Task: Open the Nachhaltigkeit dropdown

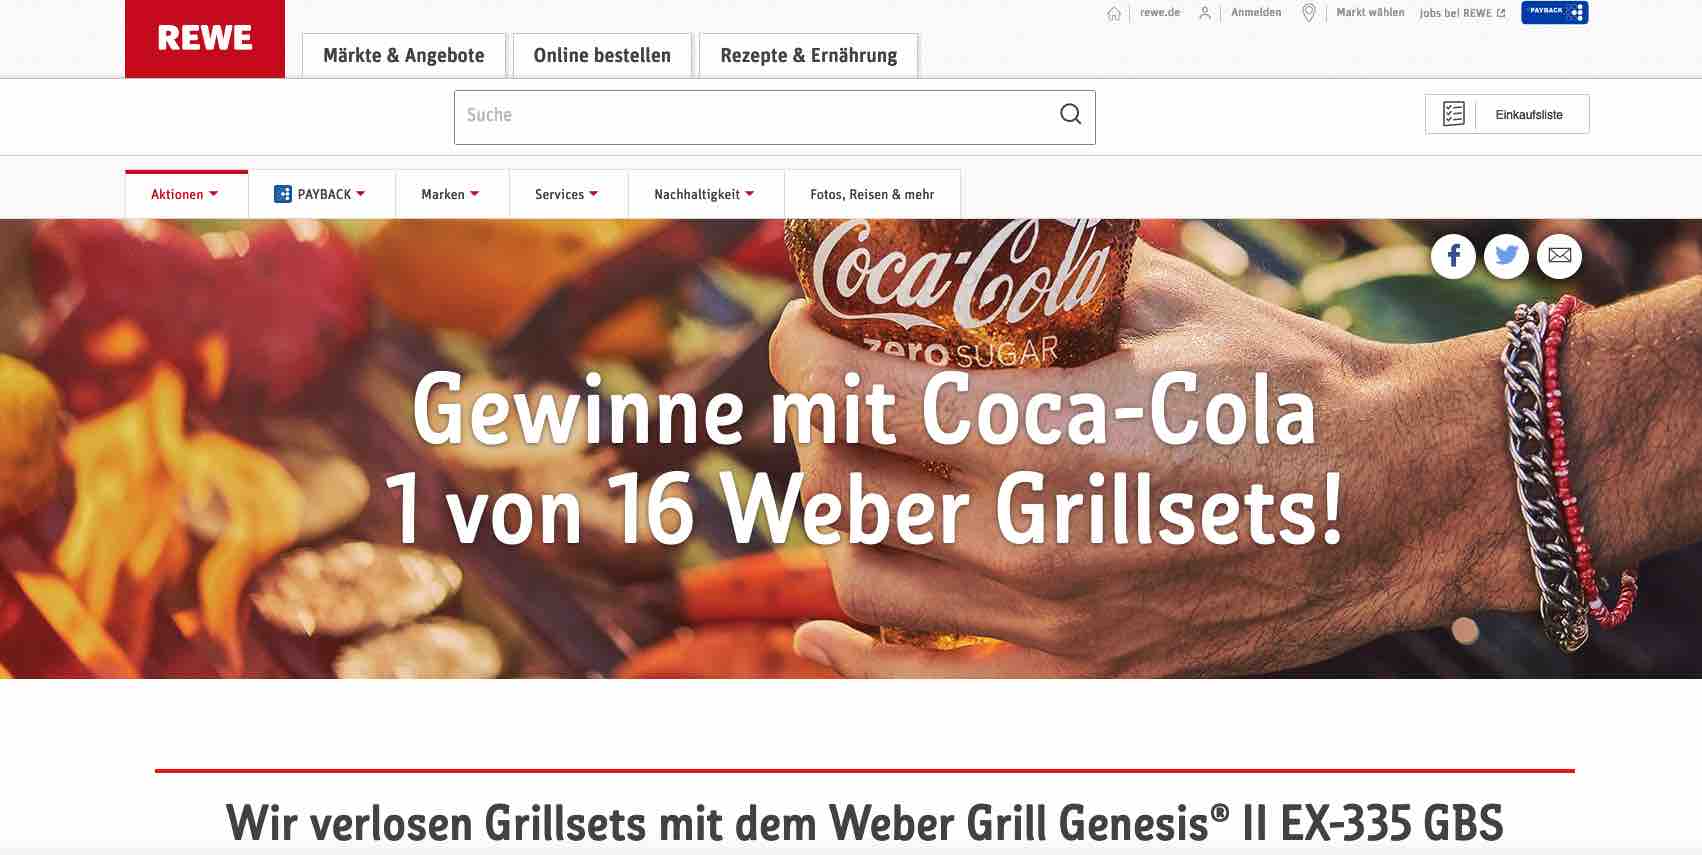Action: click(x=705, y=194)
